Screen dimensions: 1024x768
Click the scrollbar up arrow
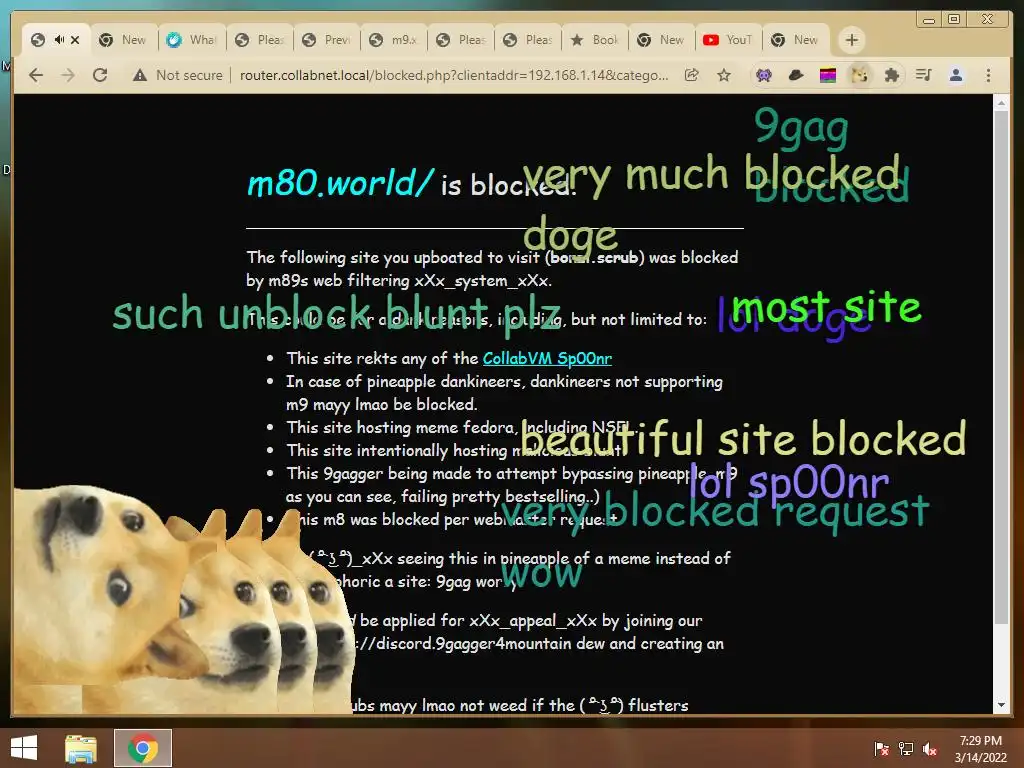point(1000,102)
